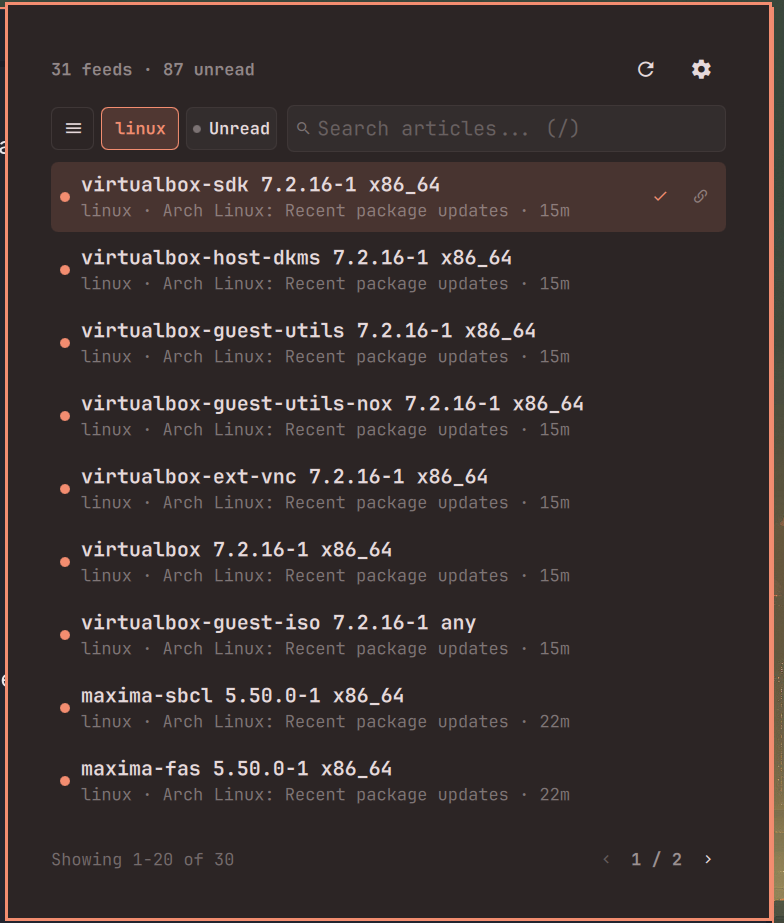
Task: Open virtualbox-ext-vnc 7.2.16-1 article
Action: pos(388,489)
